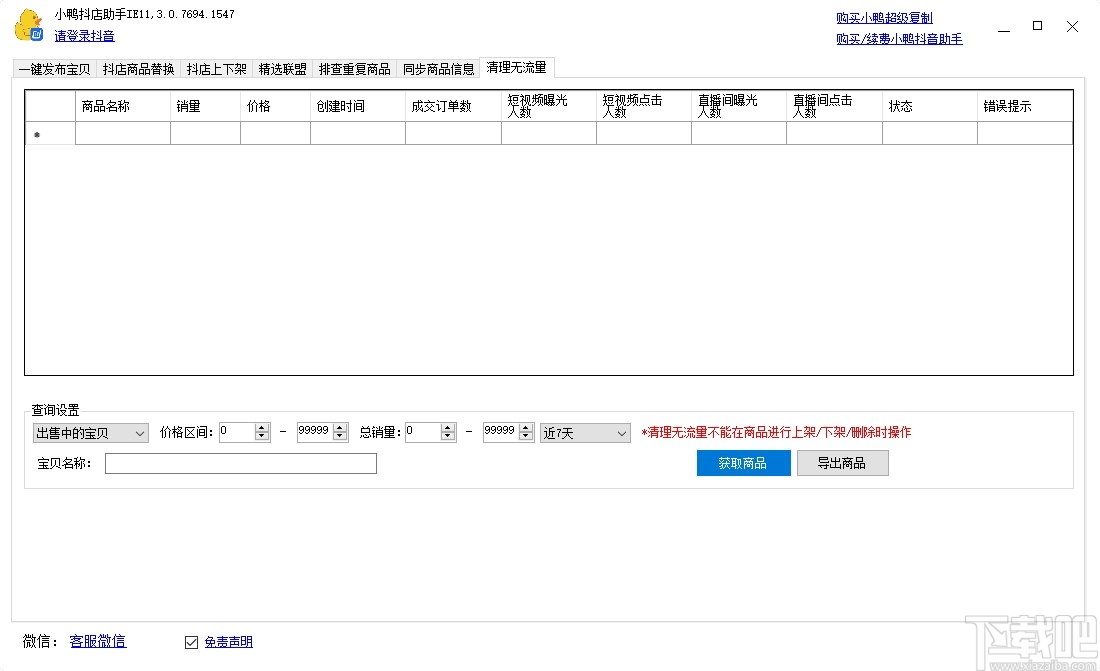Click the 导出商品 button
This screenshot has width=1100, height=671.
tap(843, 463)
